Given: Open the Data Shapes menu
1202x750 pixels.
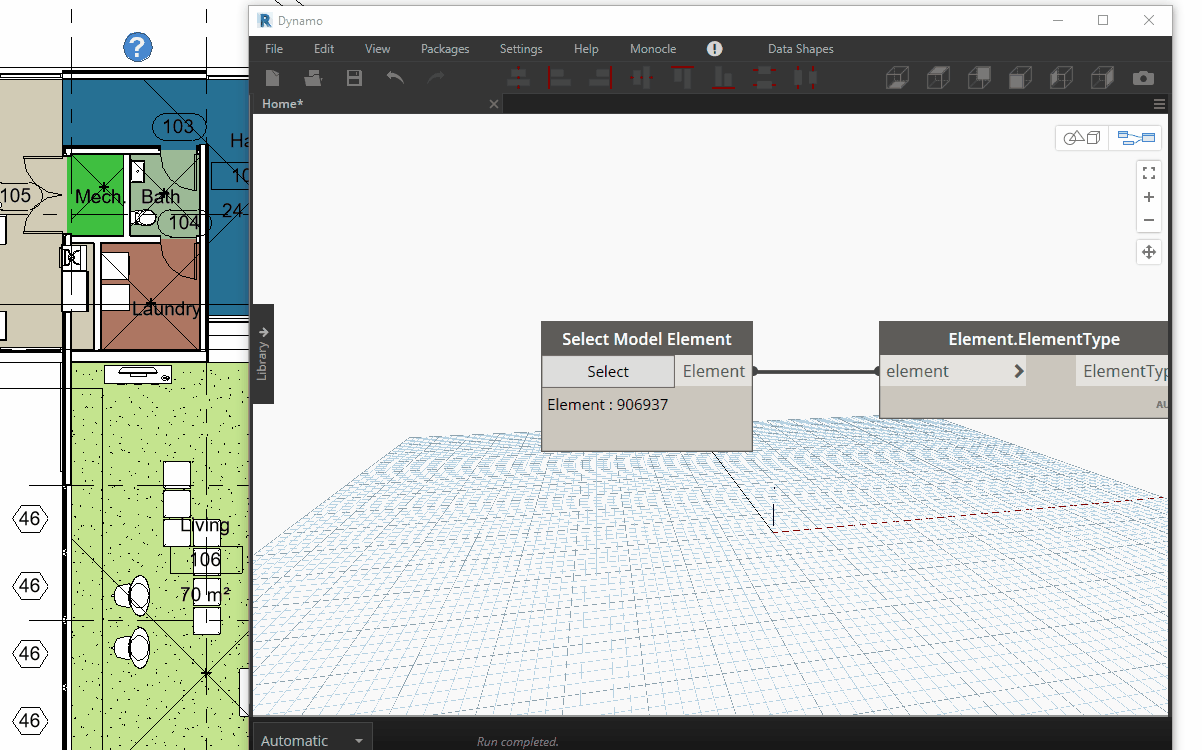Looking at the screenshot, I should (x=800, y=49).
